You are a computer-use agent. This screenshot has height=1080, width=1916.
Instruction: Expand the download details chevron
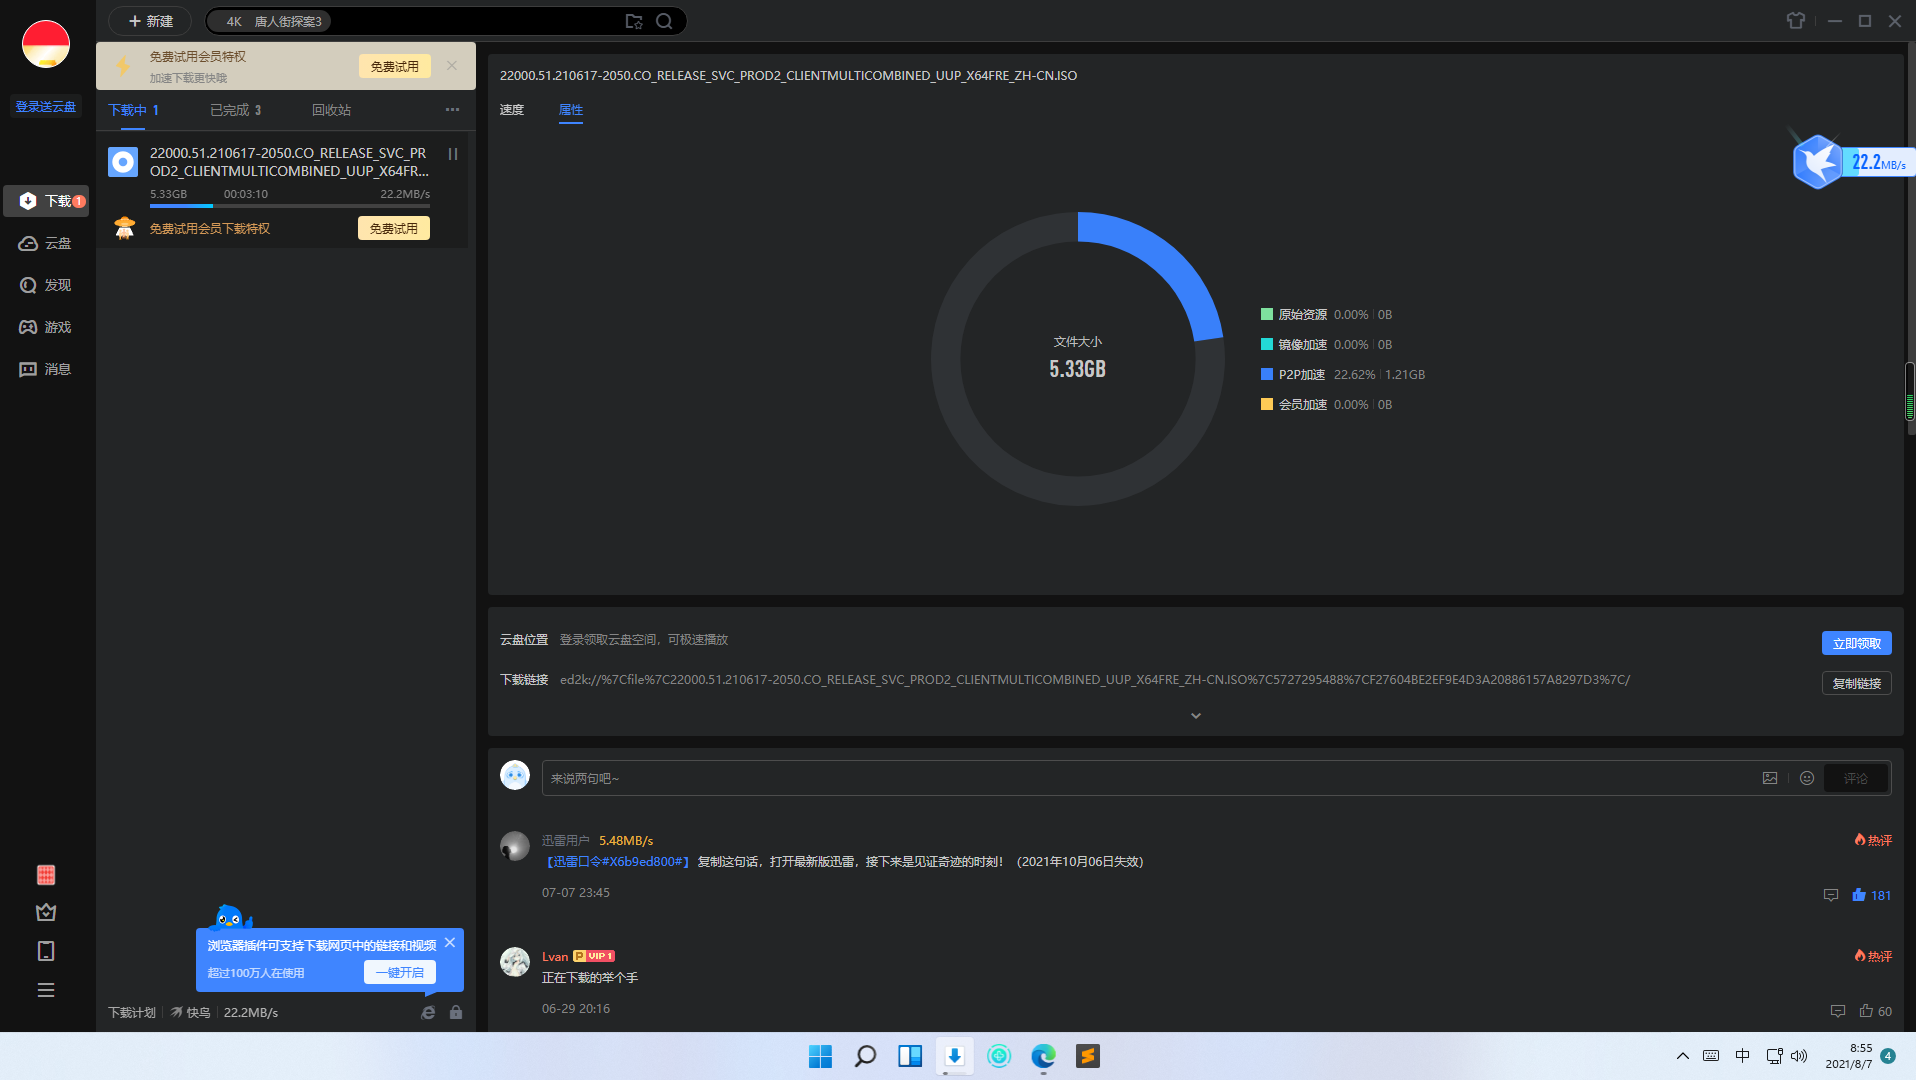pos(1196,716)
